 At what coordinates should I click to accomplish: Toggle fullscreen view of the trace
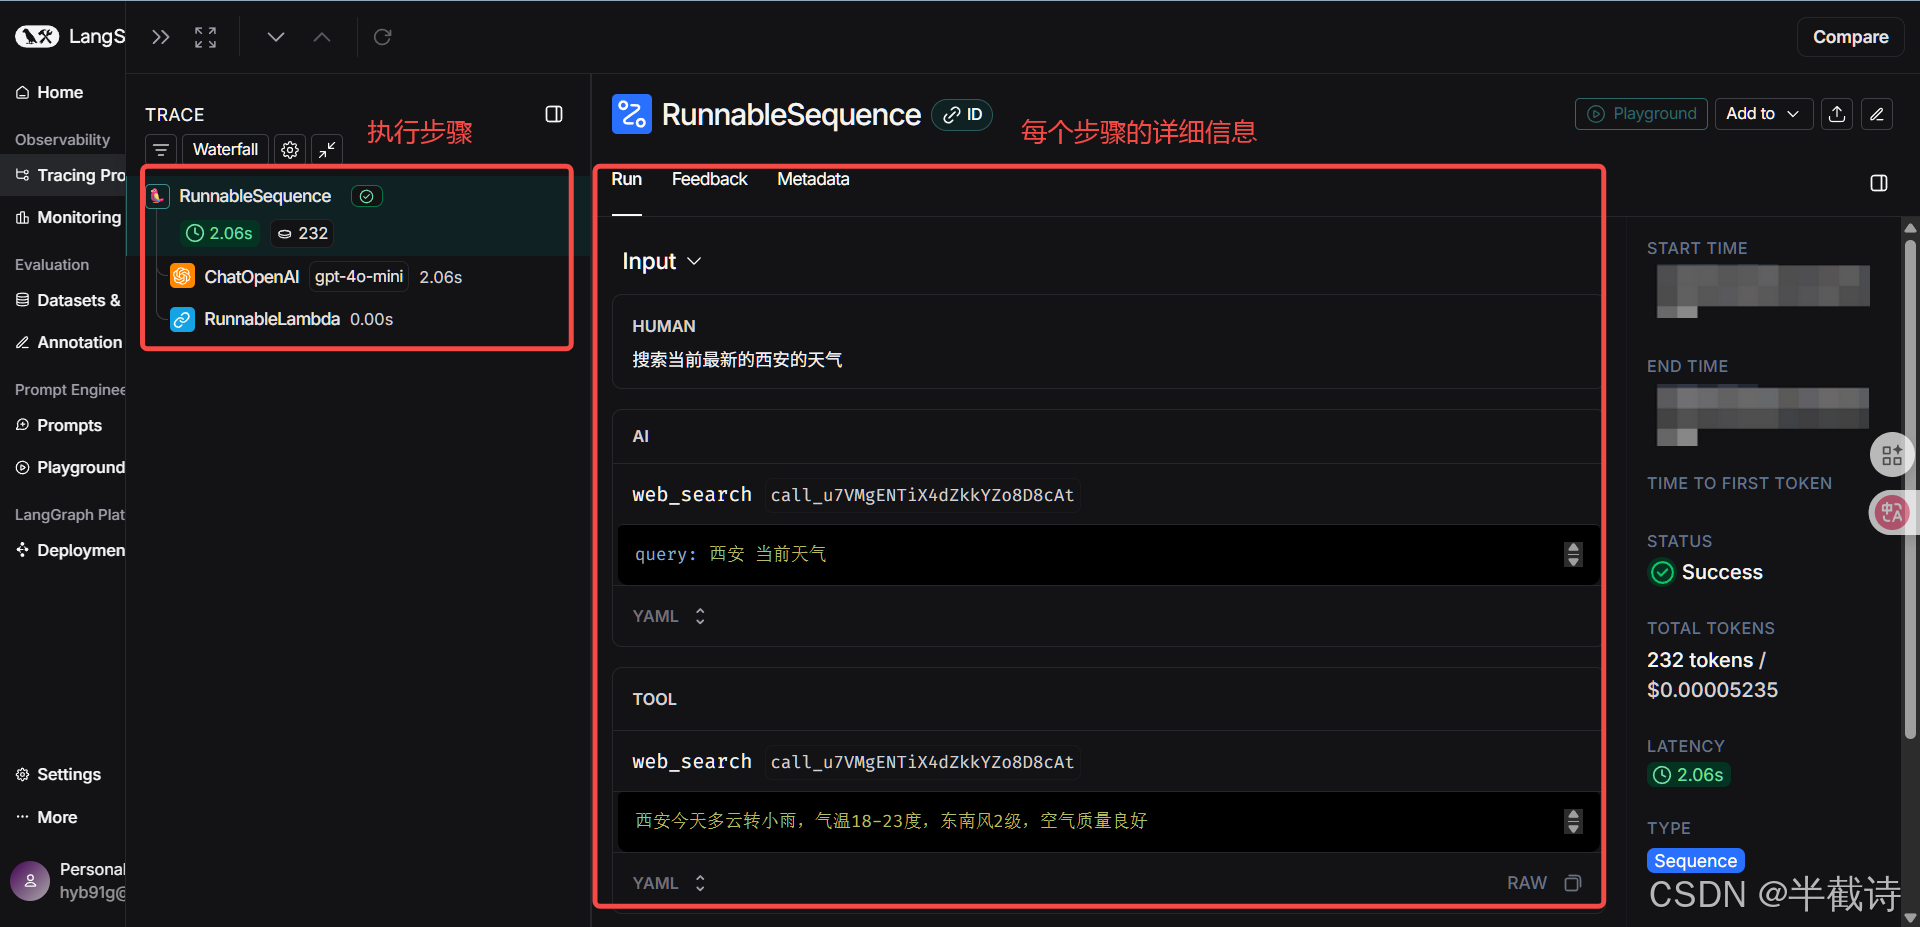coord(205,37)
